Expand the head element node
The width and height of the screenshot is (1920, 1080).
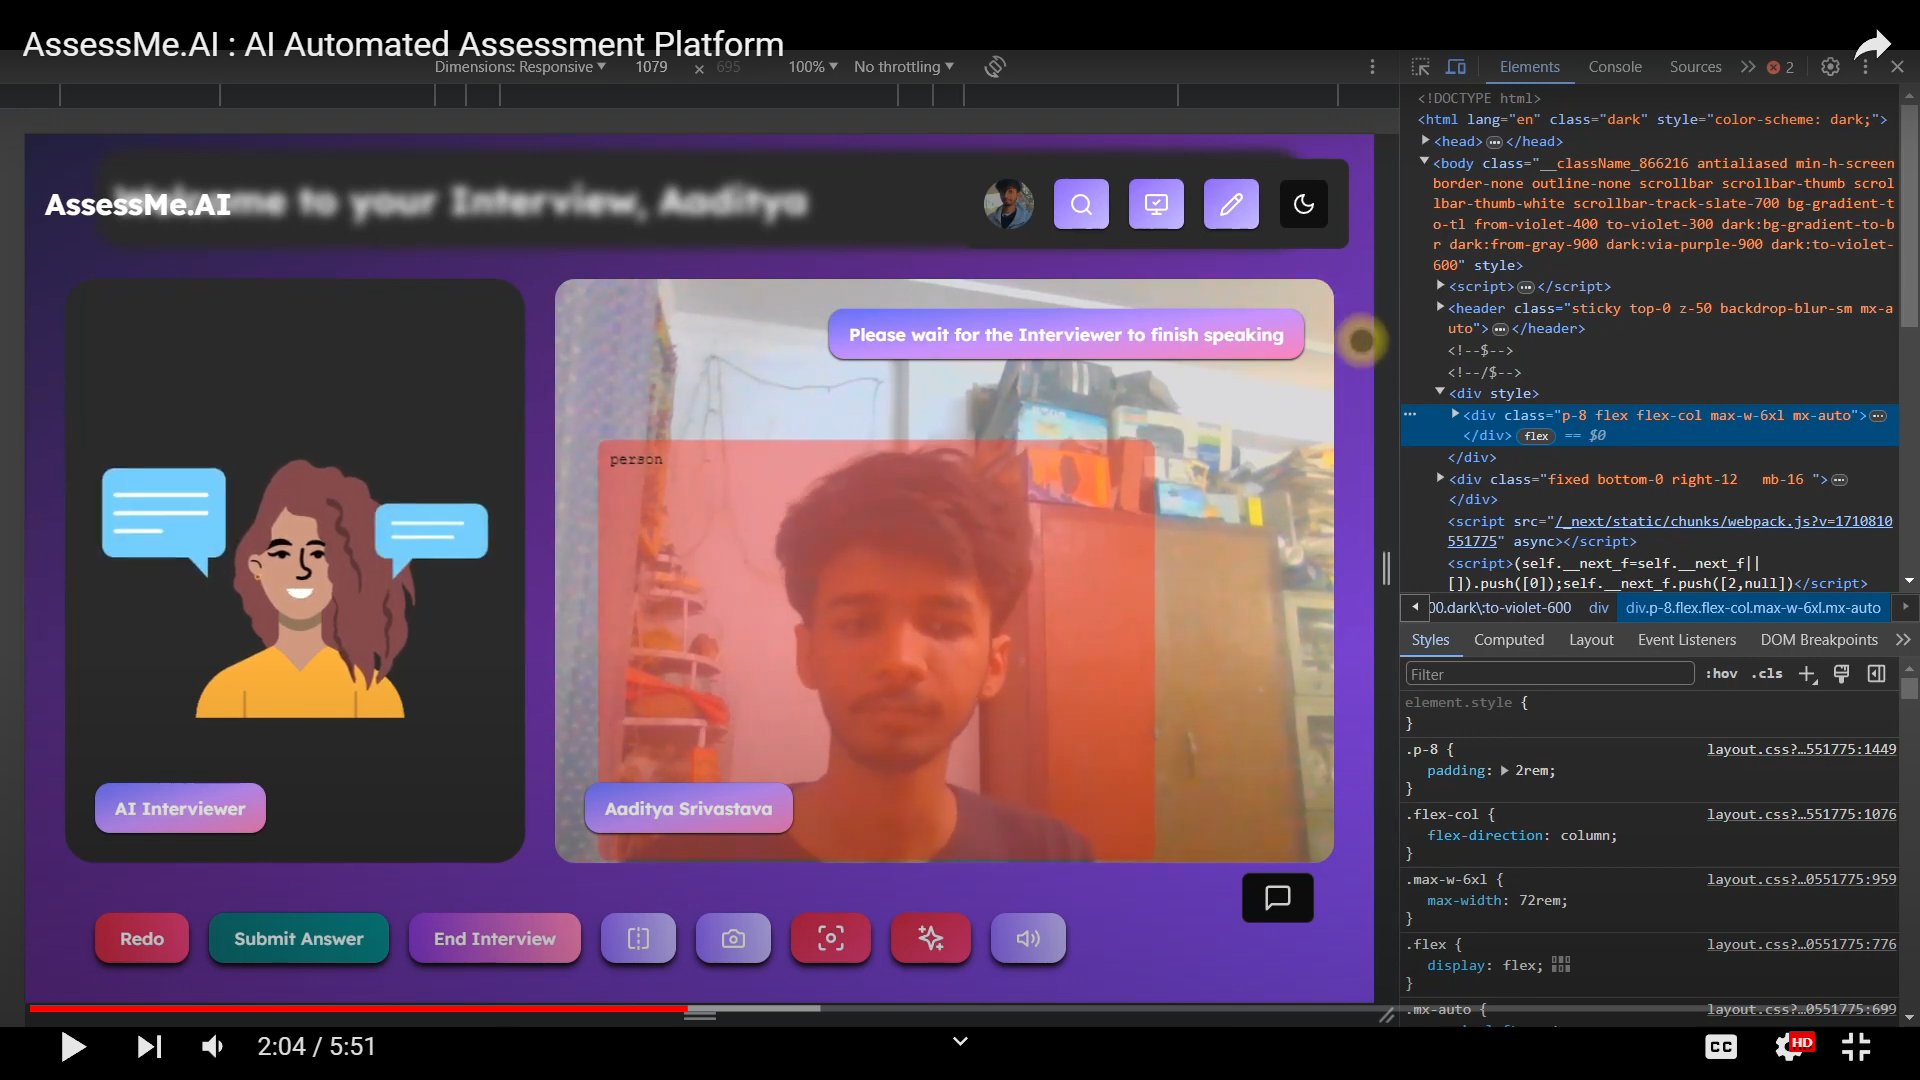coord(1426,141)
